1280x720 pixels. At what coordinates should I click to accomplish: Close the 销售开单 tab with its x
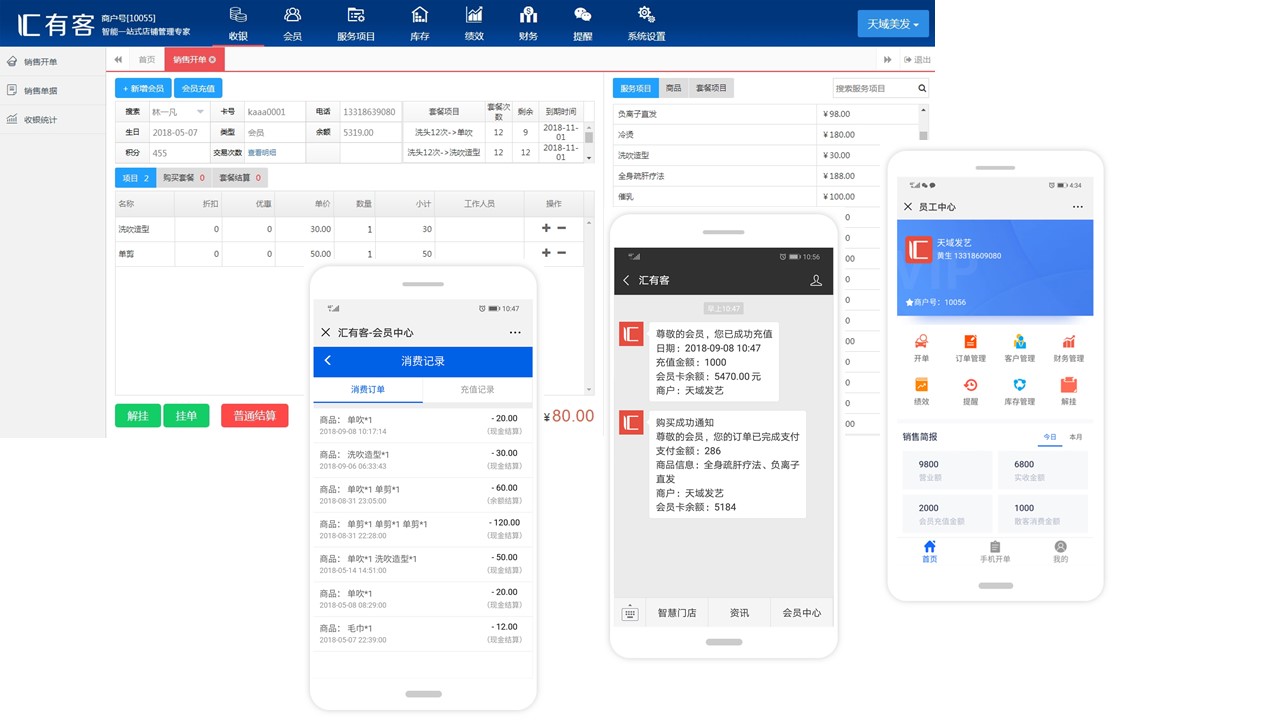click(x=212, y=60)
